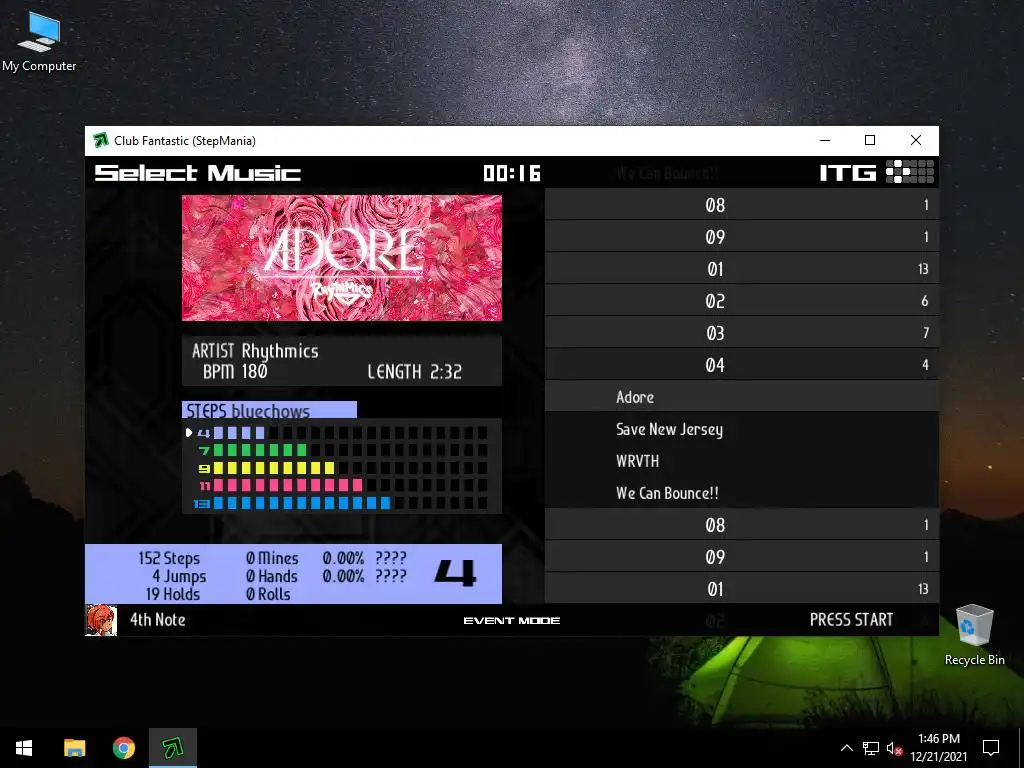The height and width of the screenshot is (768, 1024).
Task: Open the network status tray icon
Action: [871, 748]
